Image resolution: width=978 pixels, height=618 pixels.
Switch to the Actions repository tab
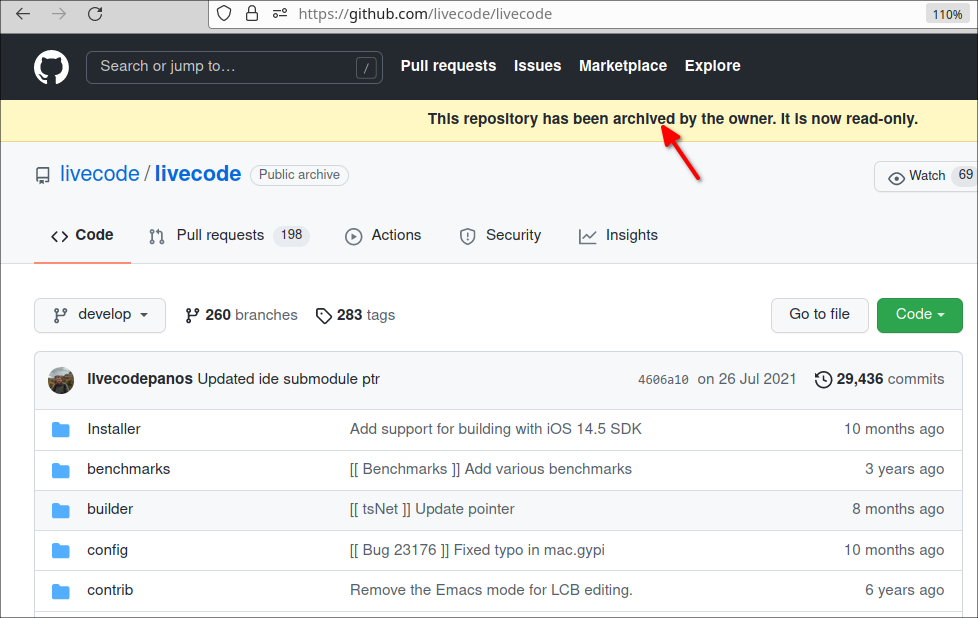pyautogui.click(x=383, y=236)
